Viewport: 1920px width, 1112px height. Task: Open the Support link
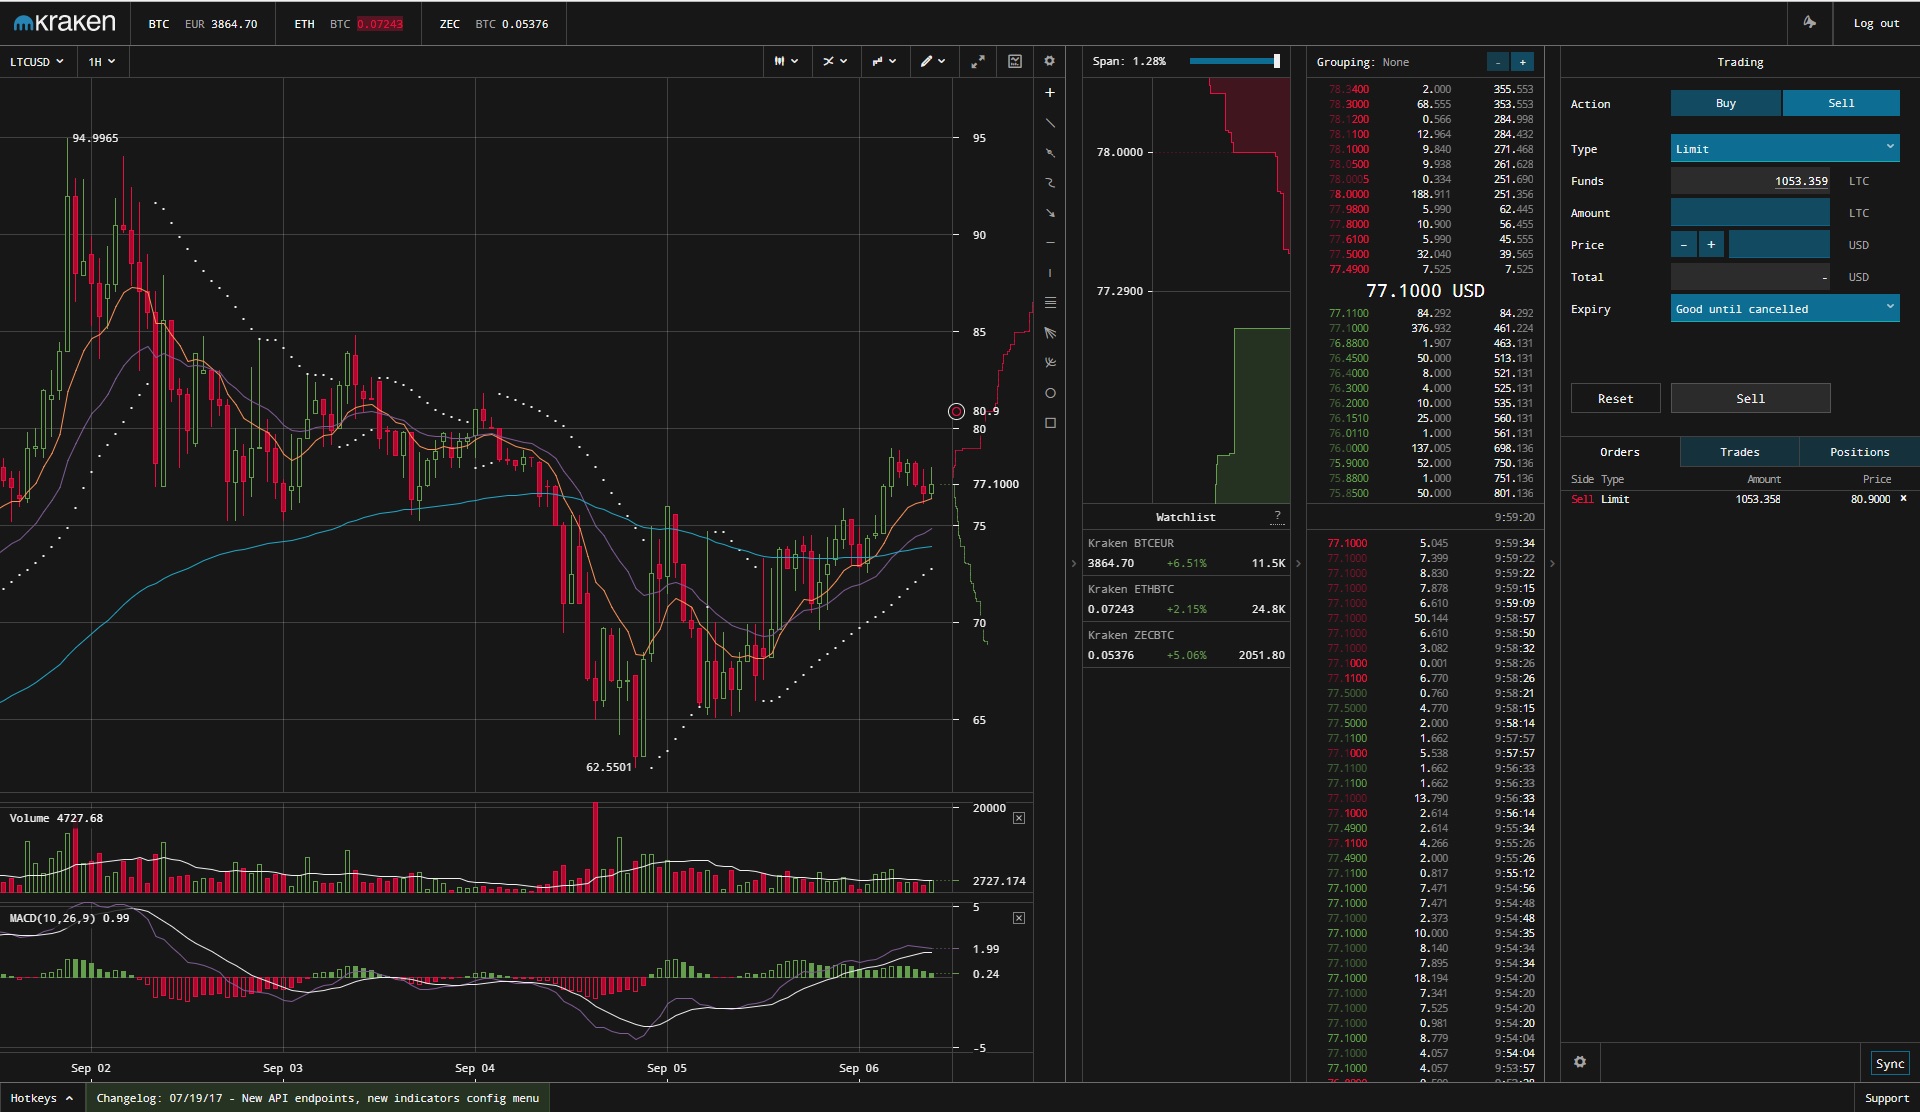(1887, 1098)
